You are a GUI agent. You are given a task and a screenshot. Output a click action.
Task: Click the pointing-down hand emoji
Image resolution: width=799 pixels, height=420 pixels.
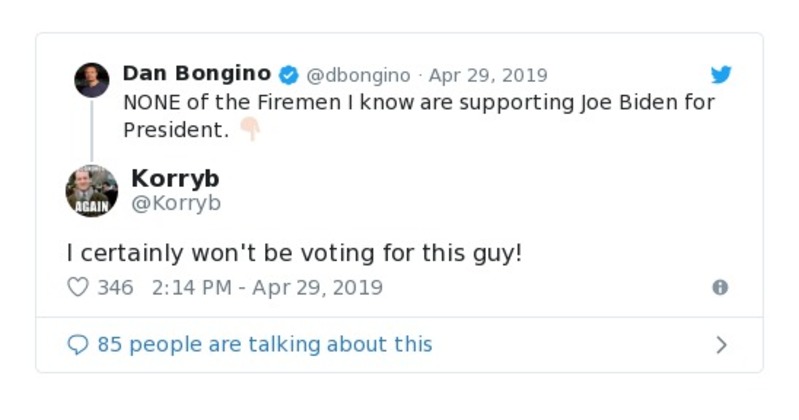tap(249, 130)
